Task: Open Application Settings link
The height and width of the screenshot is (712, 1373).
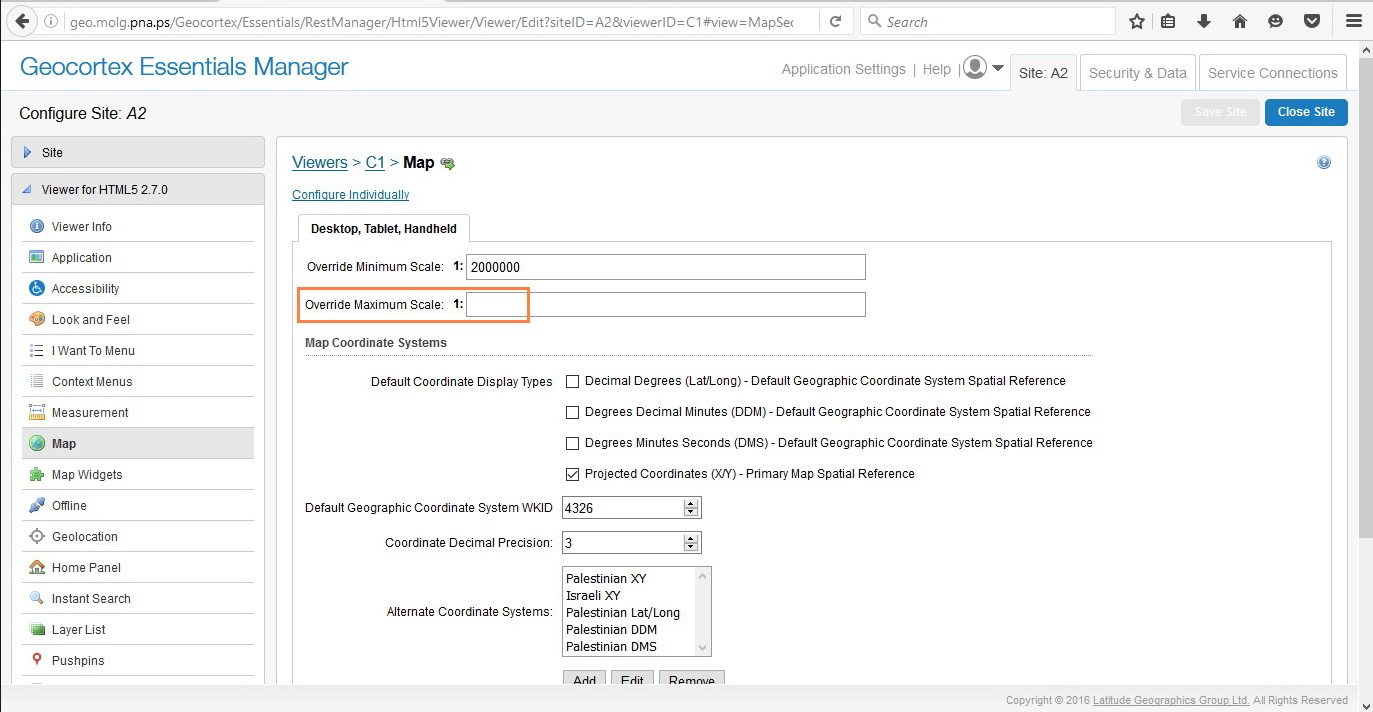Action: coord(843,69)
